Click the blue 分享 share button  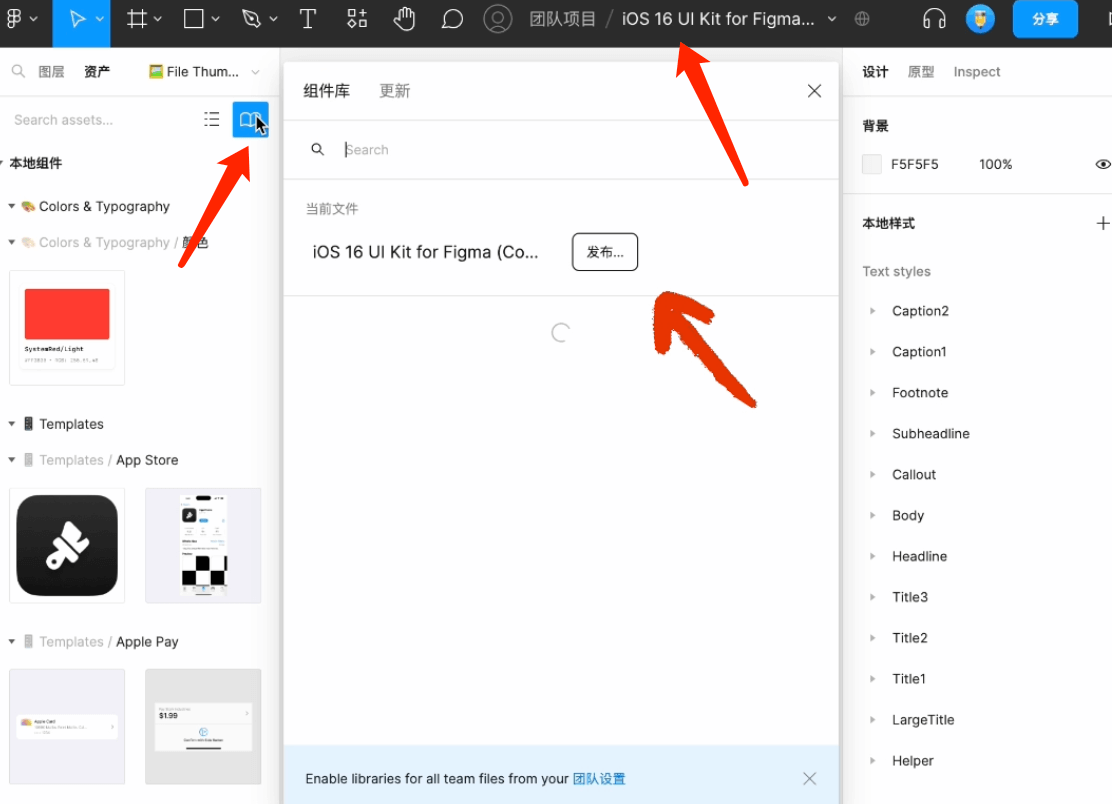click(x=1045, y=19)
